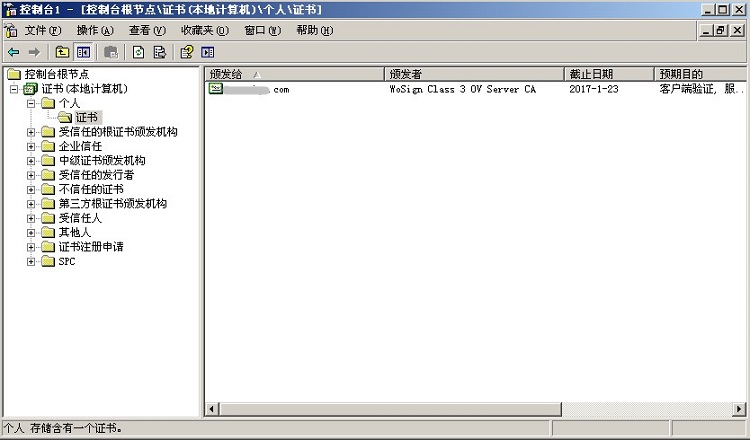Expand the 中级证书颁发机构 node
This screenshot has height=440, width=750.
(31, 160)
